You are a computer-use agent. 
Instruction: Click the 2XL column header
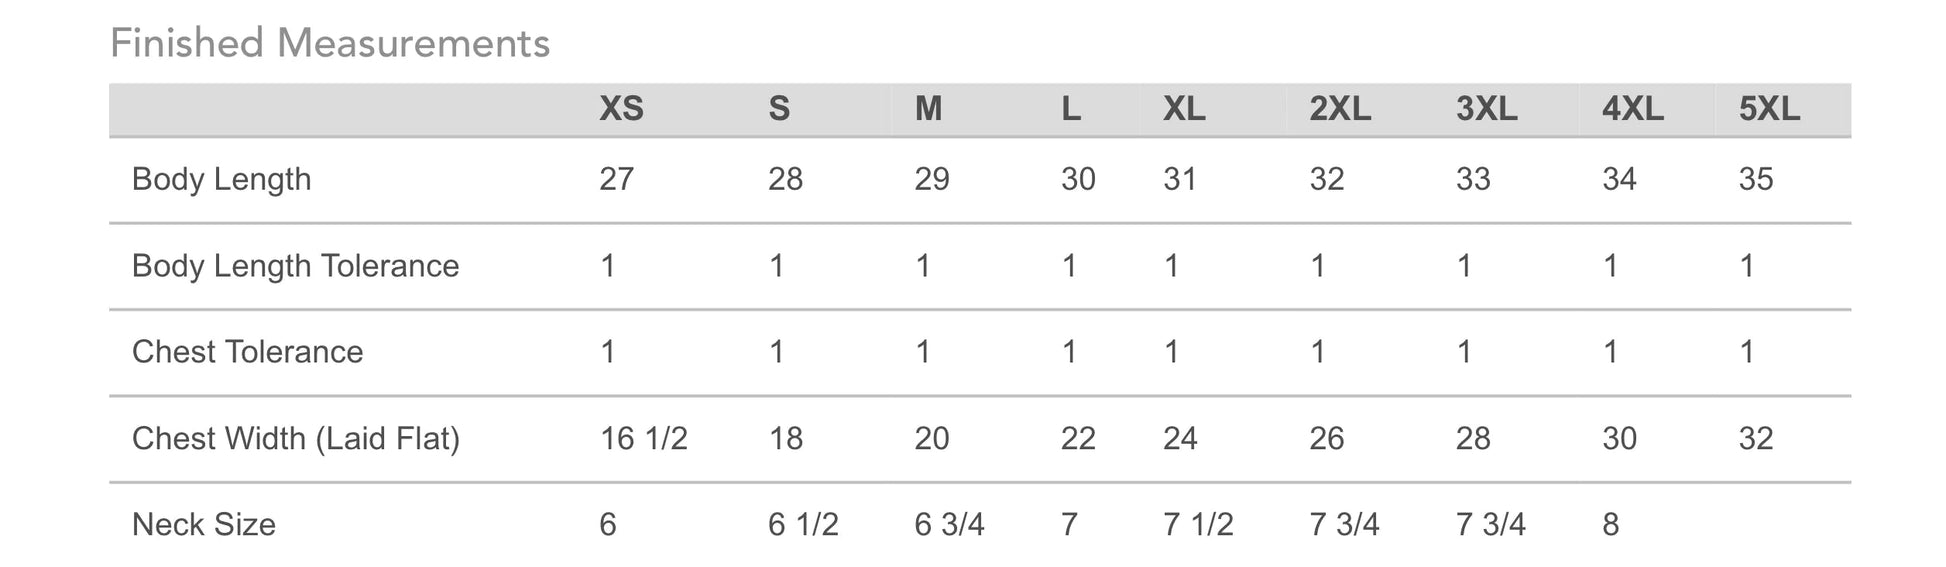(1340, 108)
